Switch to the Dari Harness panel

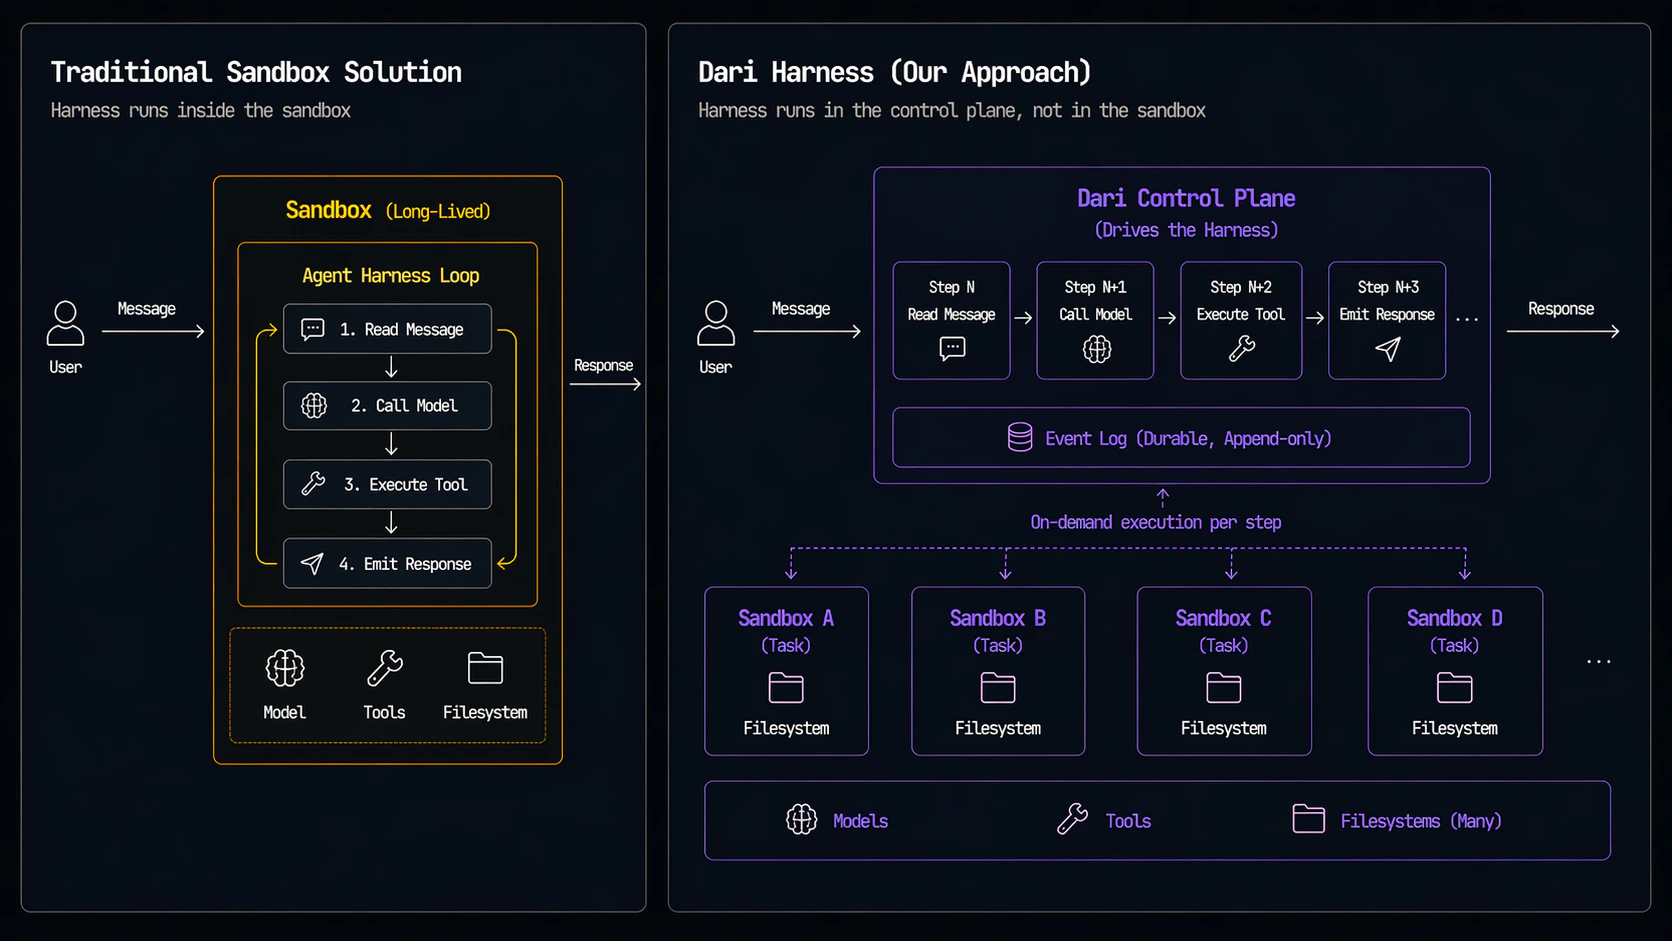tap(894, 71)
